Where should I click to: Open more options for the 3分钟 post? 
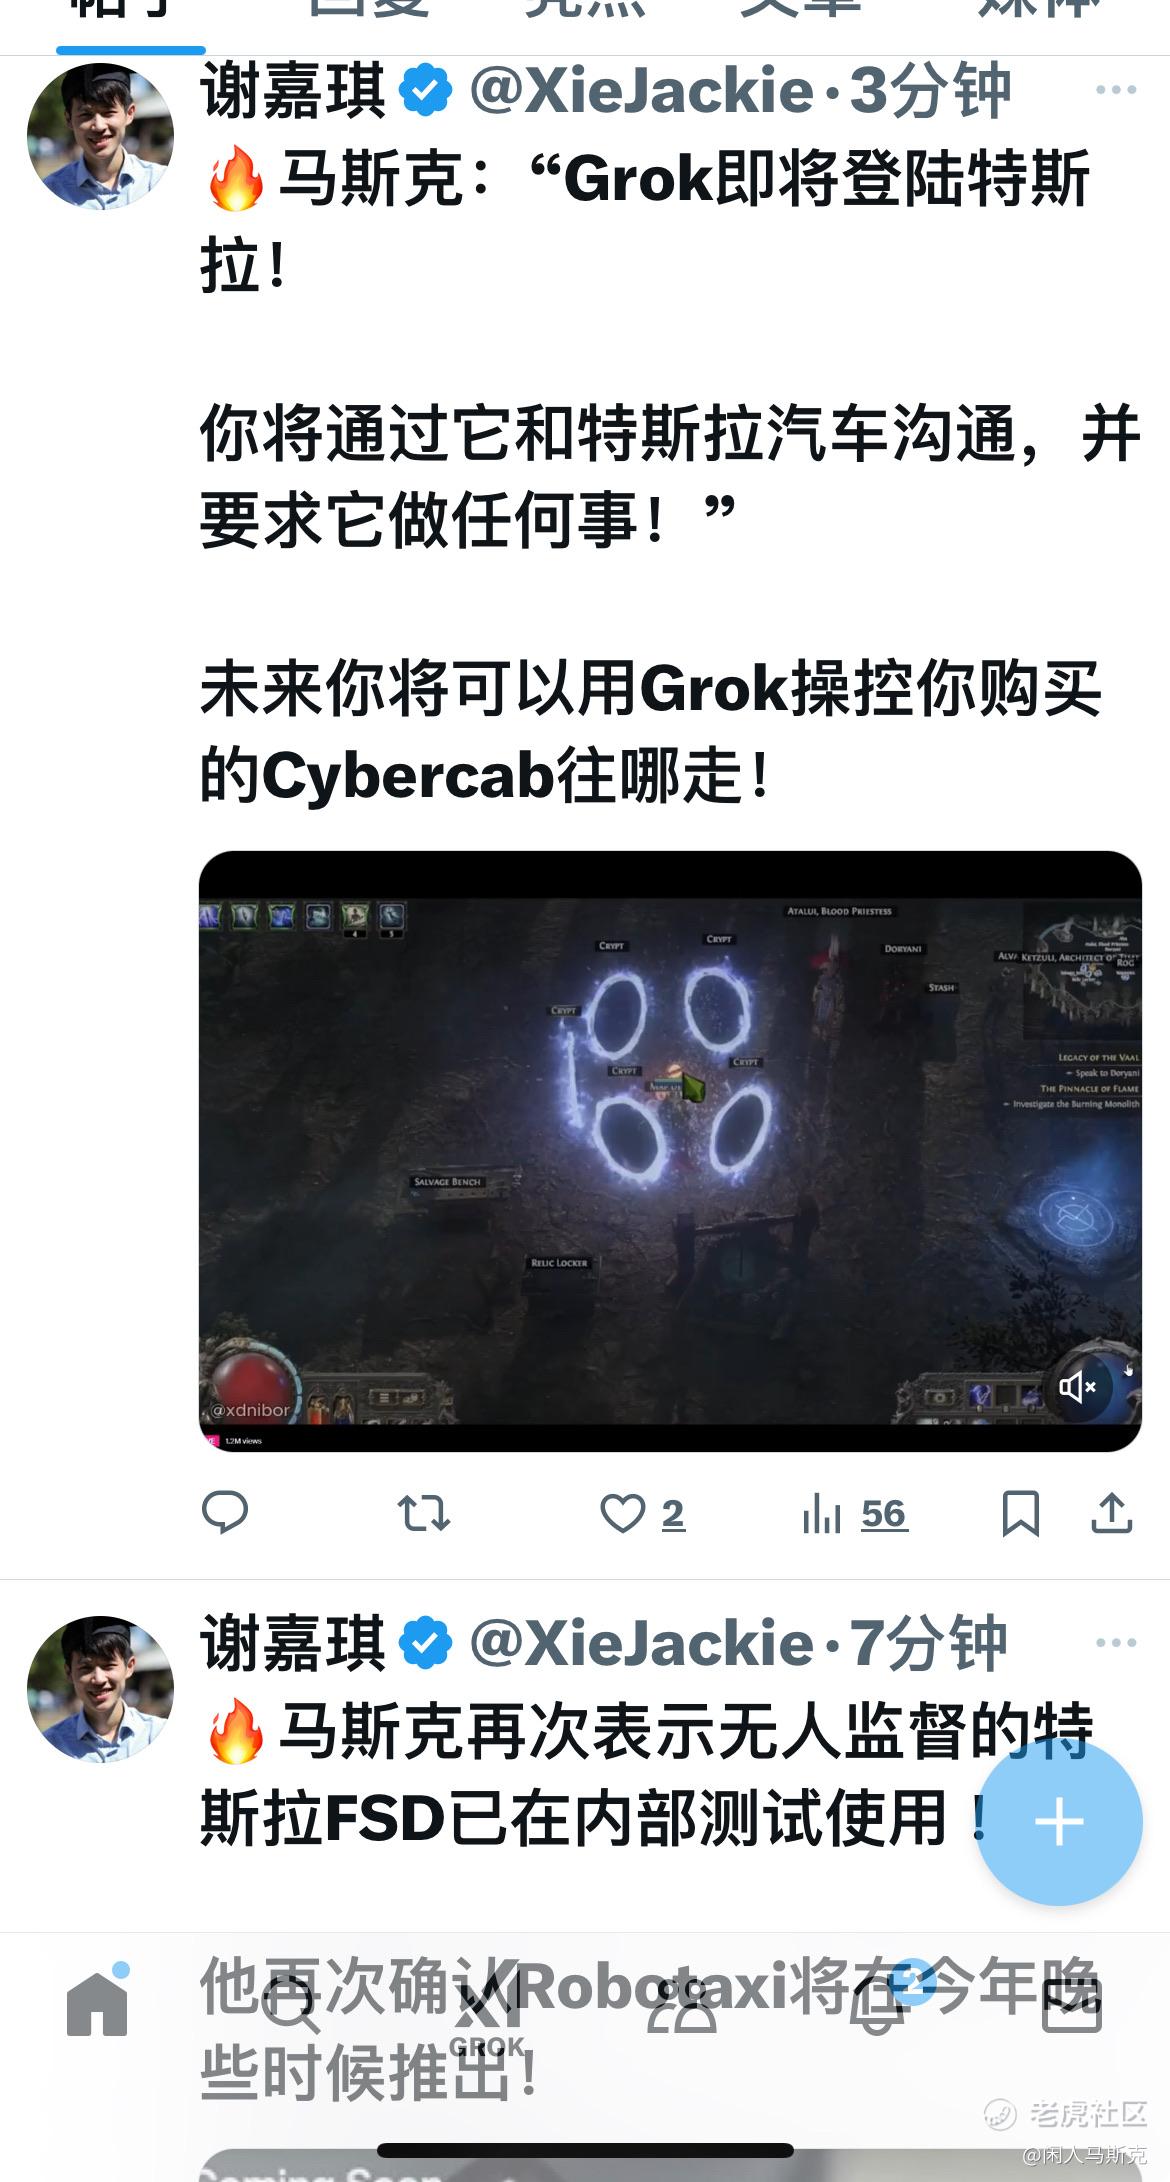pyautogui.click(x=1116, y=90)
